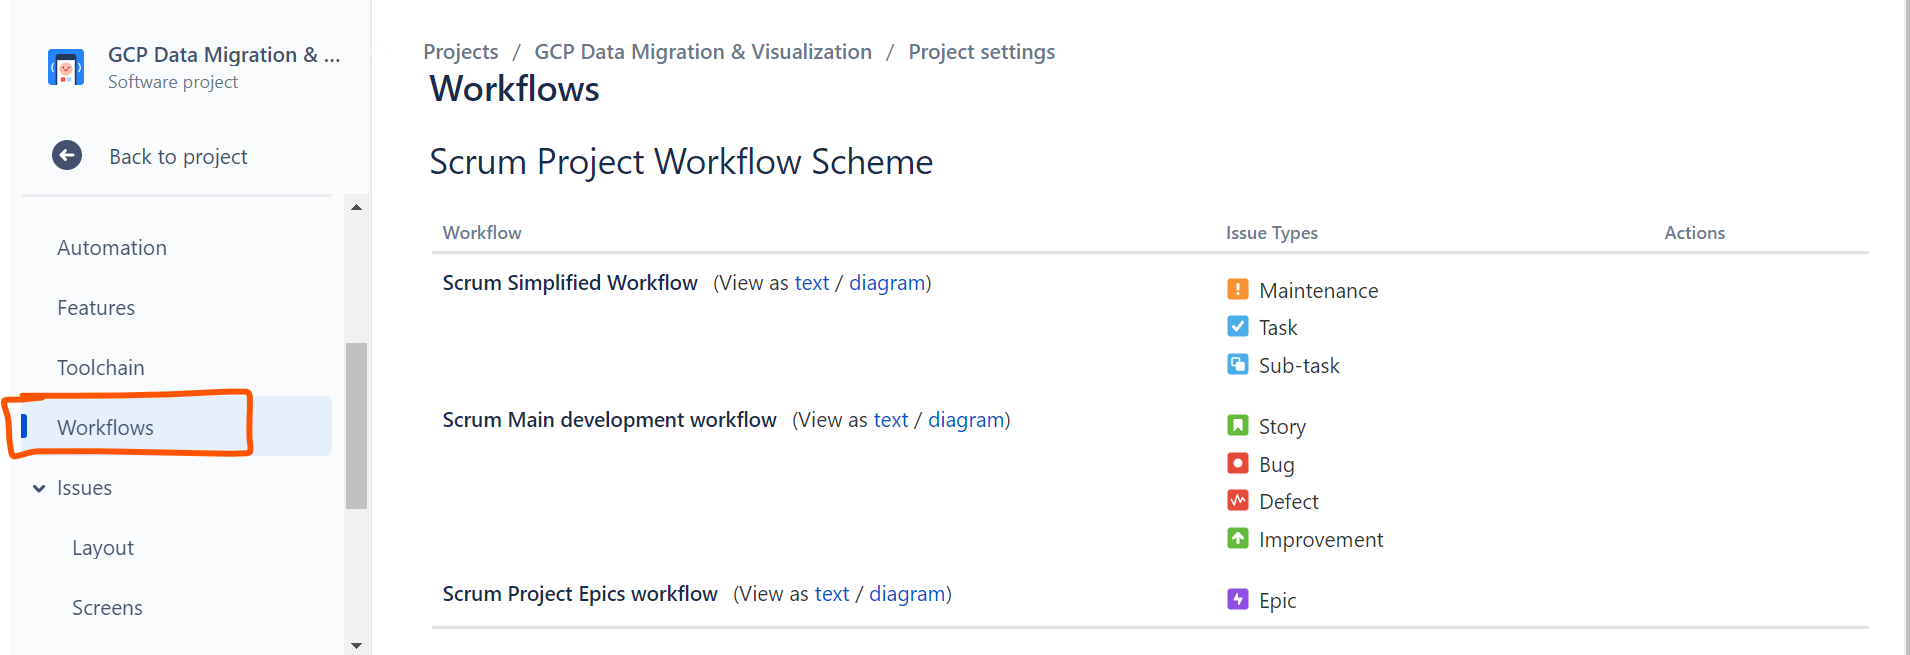This screenshot has width=1910, height=655.
Task: Click the green Story bookmark icon
Action: [x=1238, y=425]
